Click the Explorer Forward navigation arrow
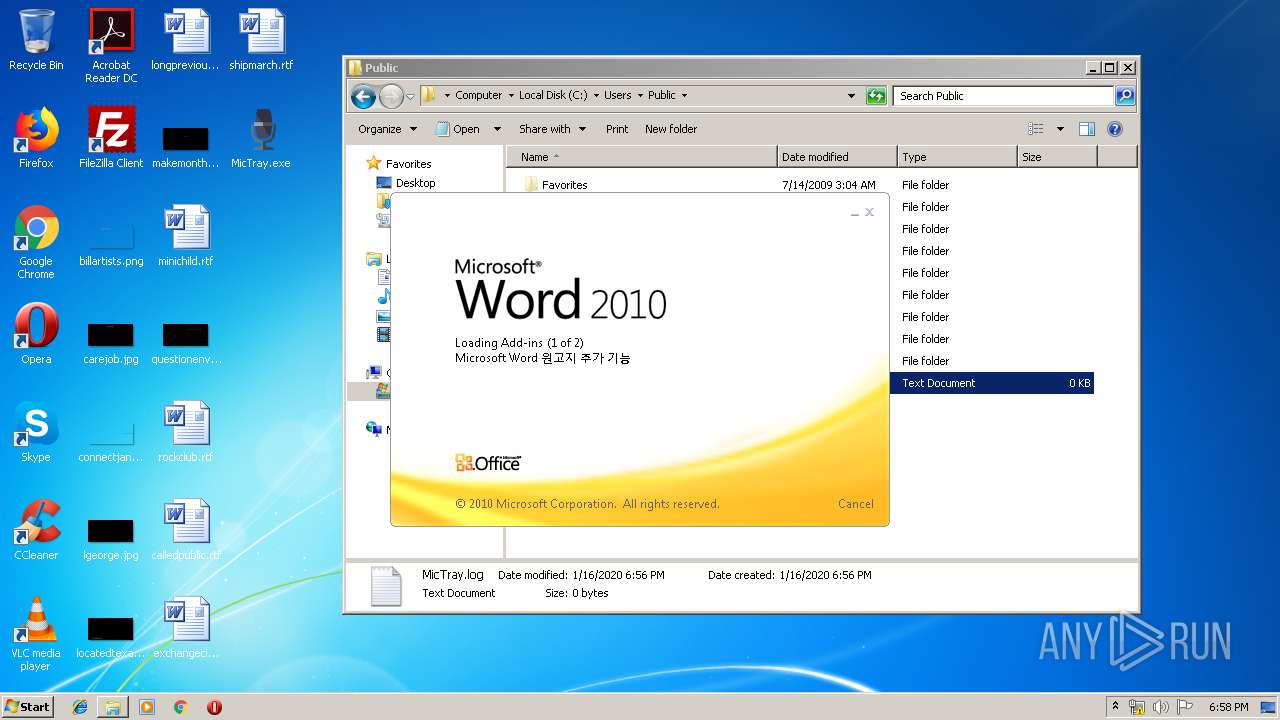 (x=391, y=96)
